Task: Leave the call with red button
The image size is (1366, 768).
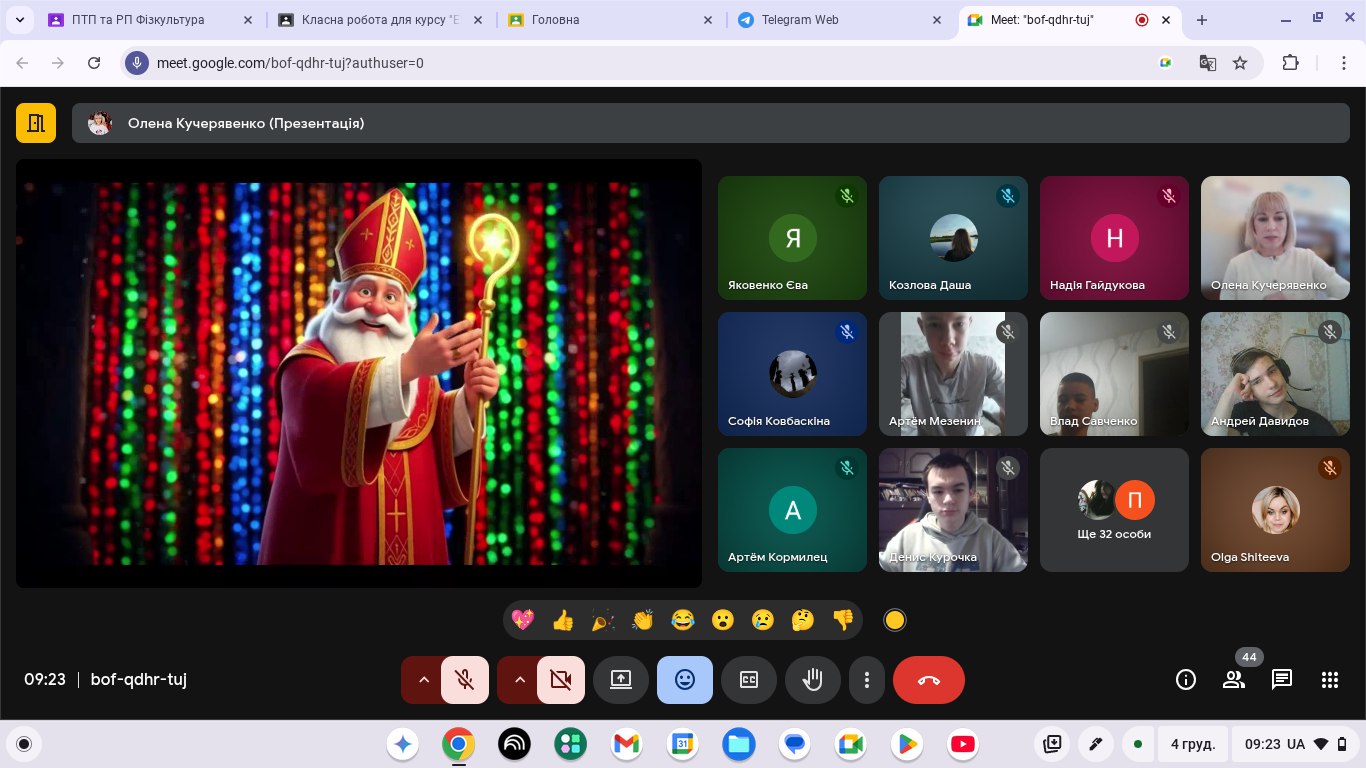Action: coord(928,680)
